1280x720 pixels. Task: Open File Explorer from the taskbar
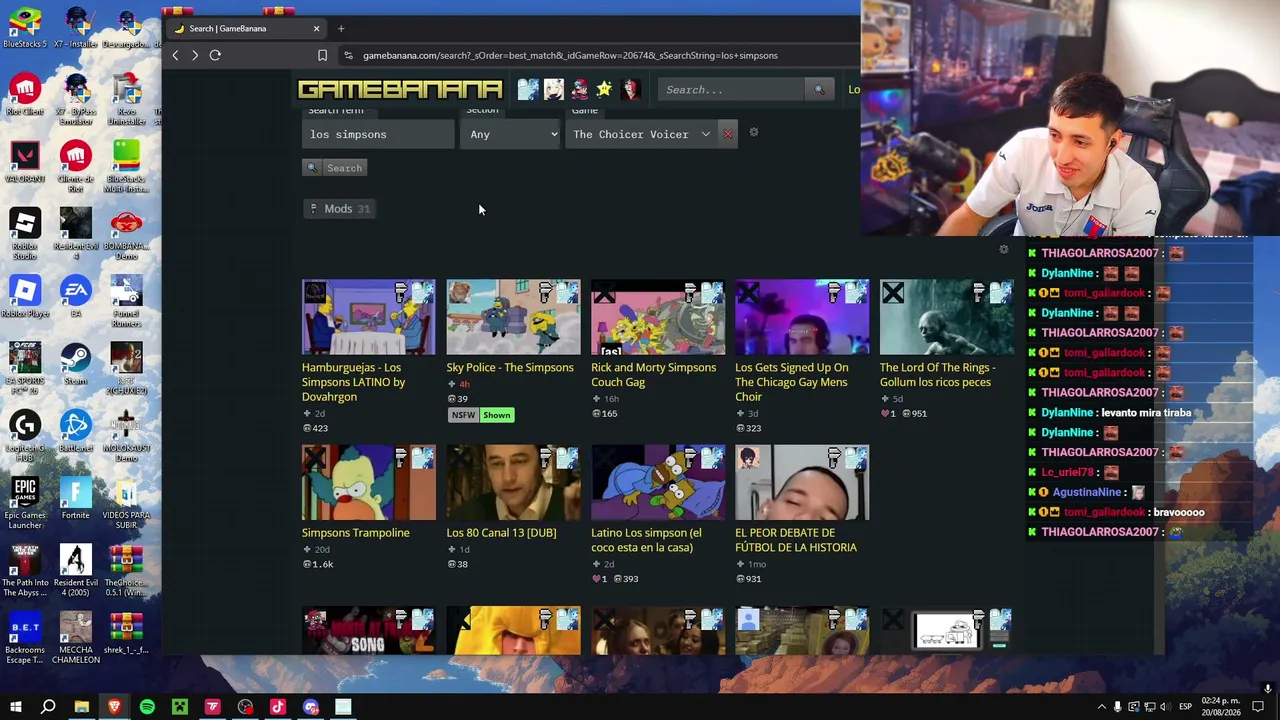[81, 707]
